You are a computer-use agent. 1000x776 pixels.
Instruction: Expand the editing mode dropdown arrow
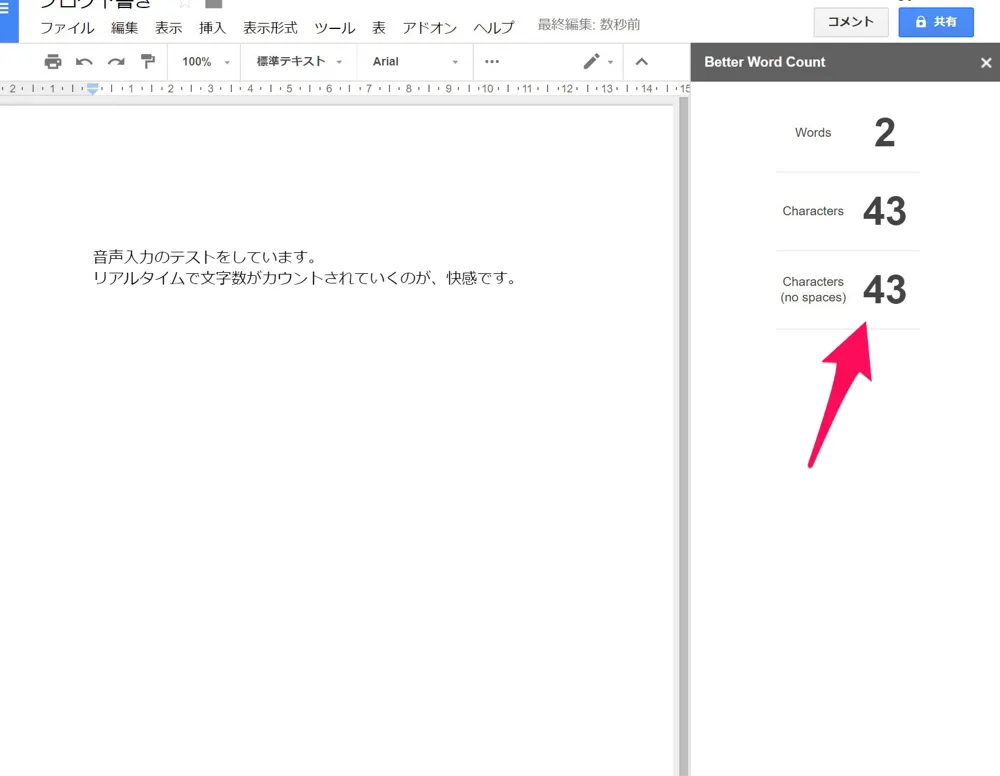point(610,62)
